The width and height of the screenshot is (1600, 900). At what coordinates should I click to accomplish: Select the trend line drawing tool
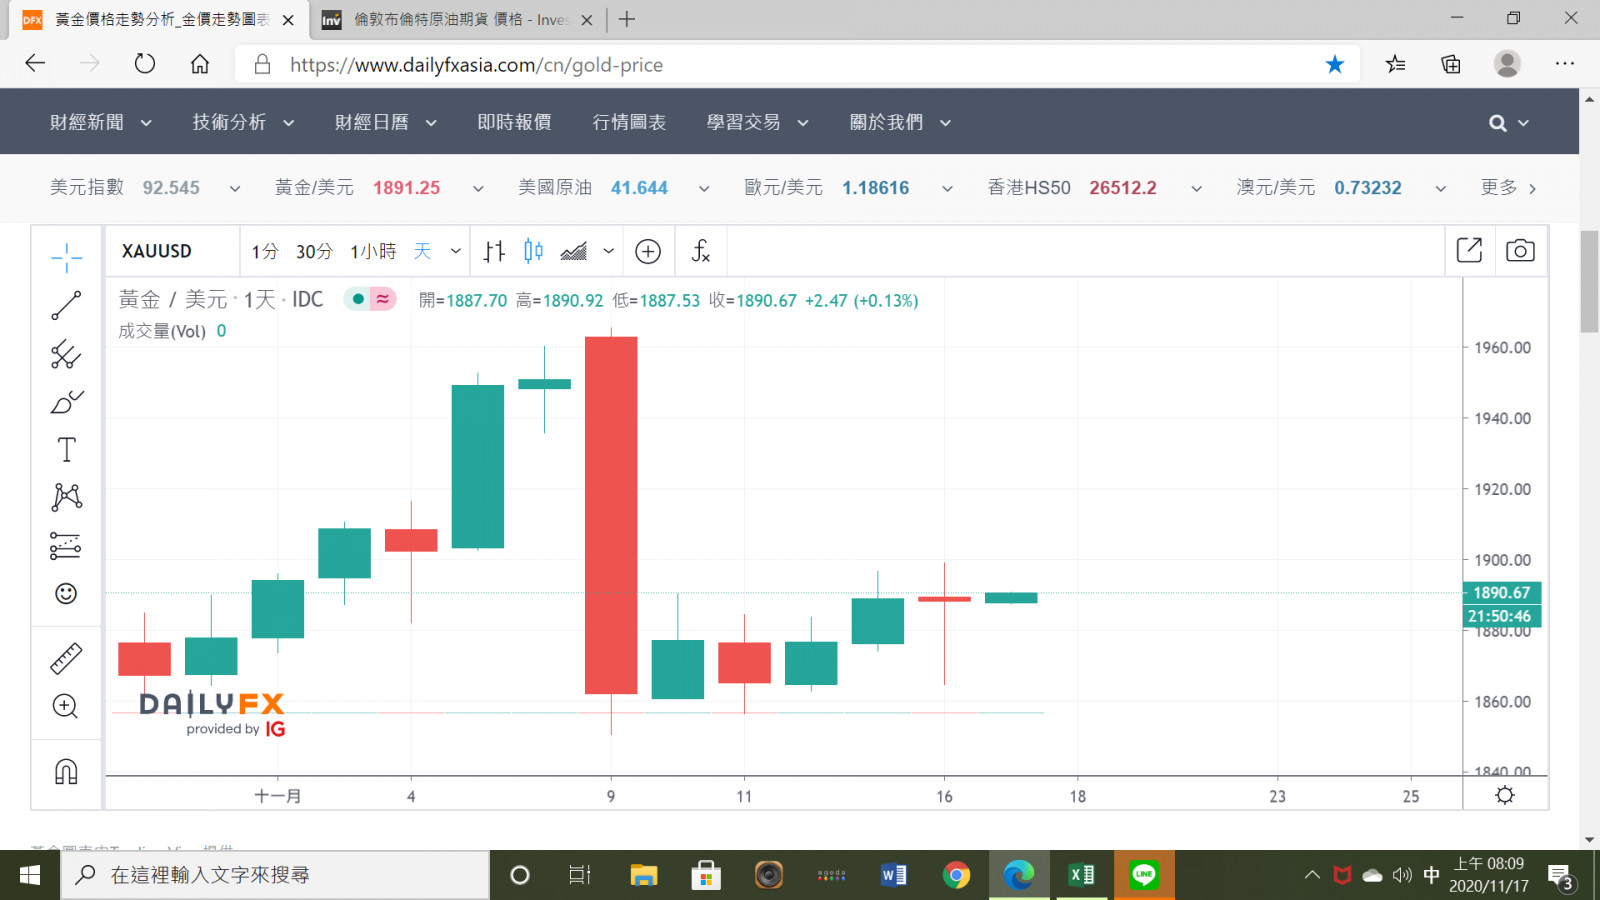tap(66, 306)
